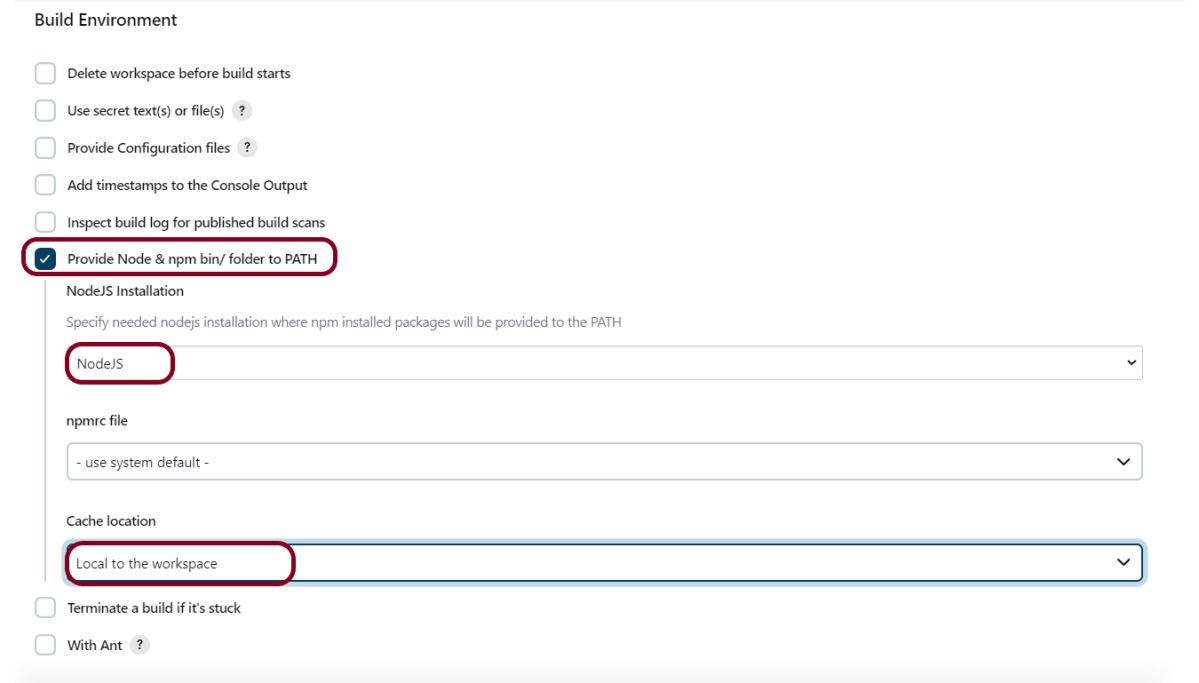Click the 'NodeJS Installation' field label
Screen dimensions: 1199x683
click(125, 291)
